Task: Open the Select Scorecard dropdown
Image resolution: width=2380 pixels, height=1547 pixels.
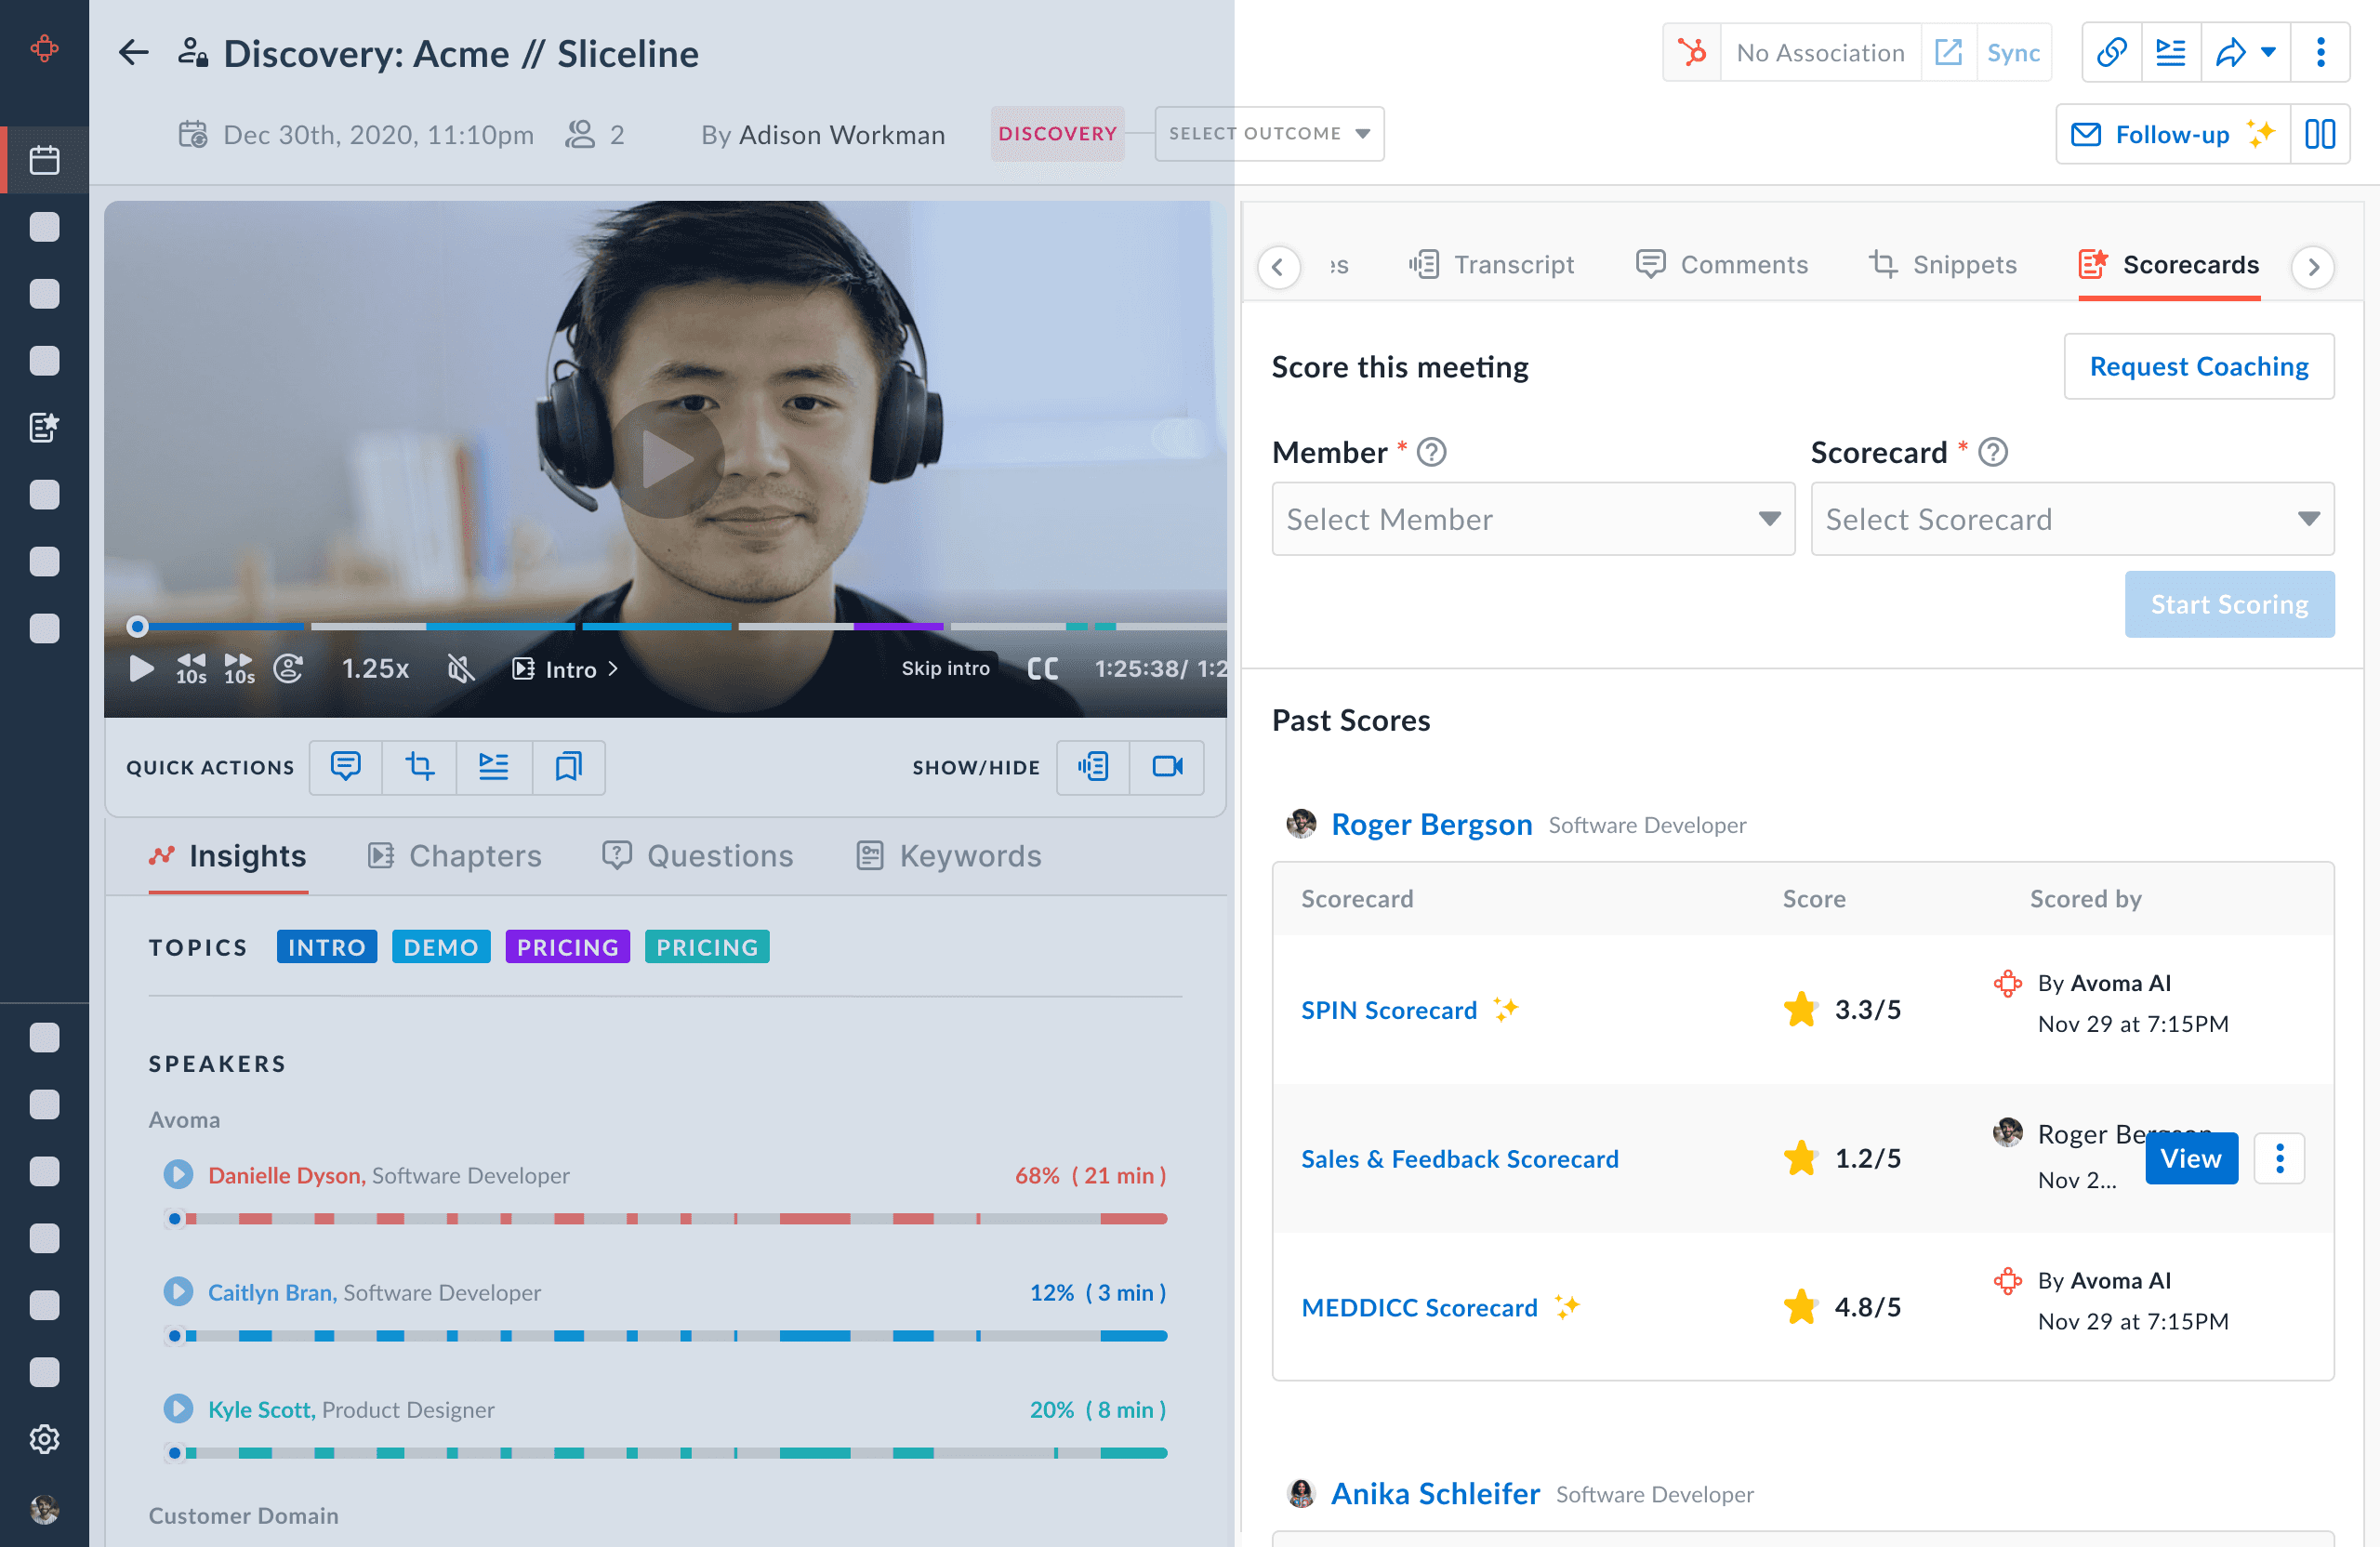Action: pos(2071,519)
